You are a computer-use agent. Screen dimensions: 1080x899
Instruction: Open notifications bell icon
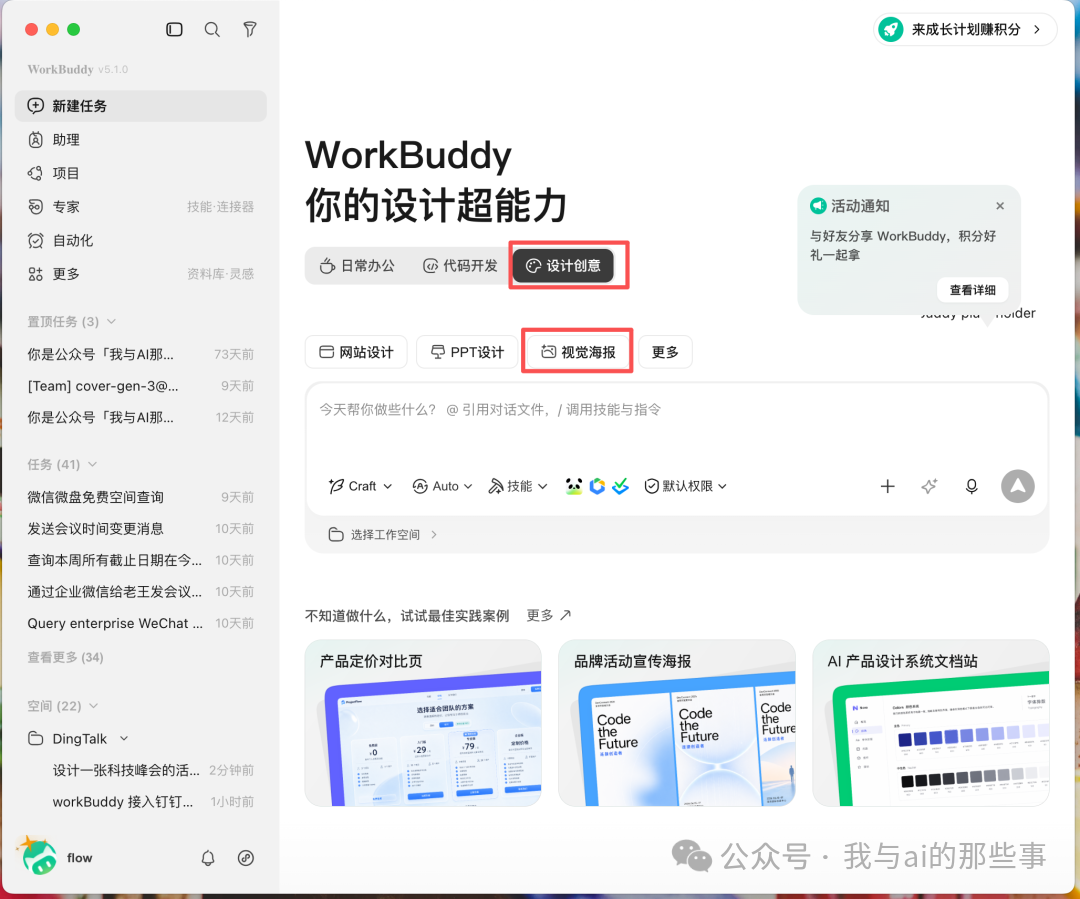pos(208,858)
